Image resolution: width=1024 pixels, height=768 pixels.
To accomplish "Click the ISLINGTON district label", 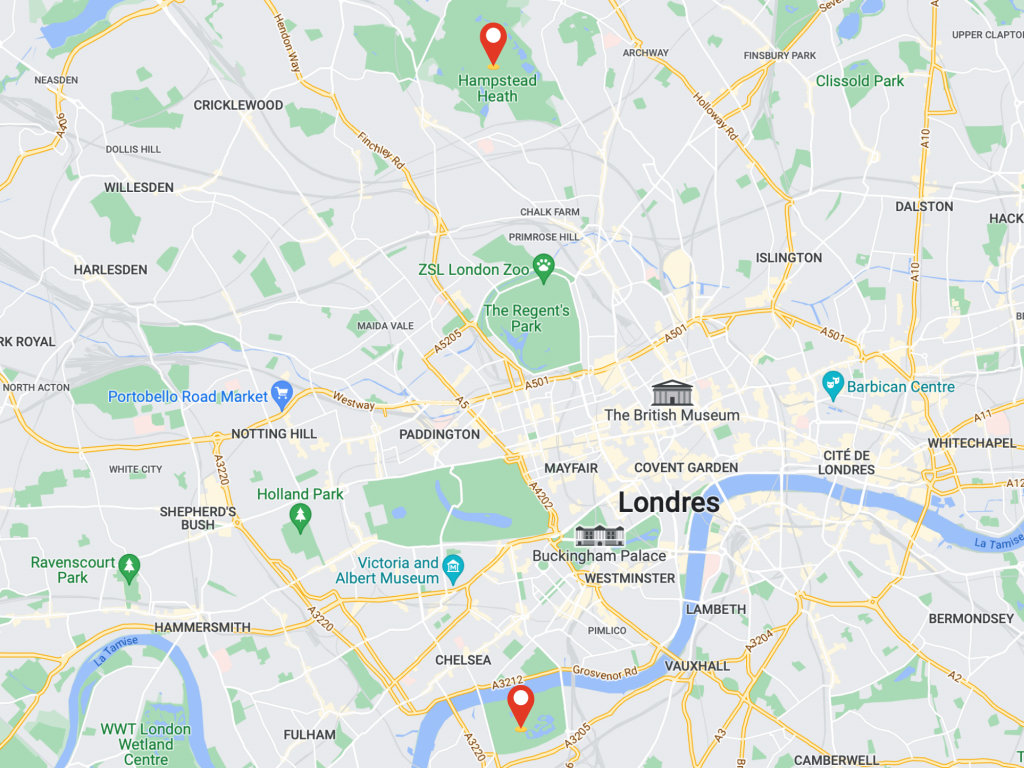I will (789, 258).
